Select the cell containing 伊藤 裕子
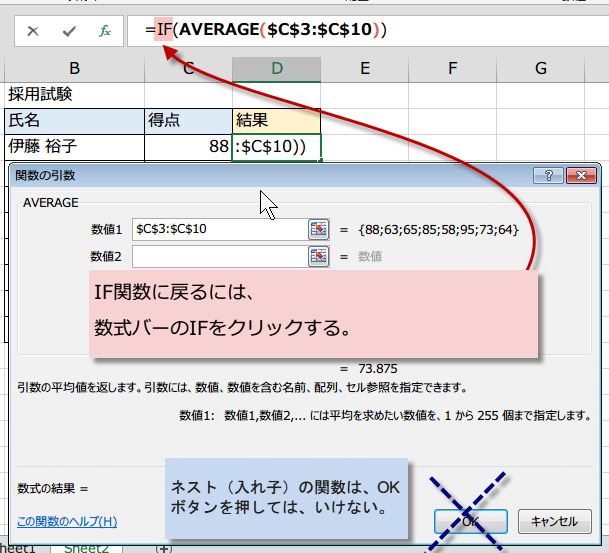This screenshot has width=609, height=553. coord(73,147)
